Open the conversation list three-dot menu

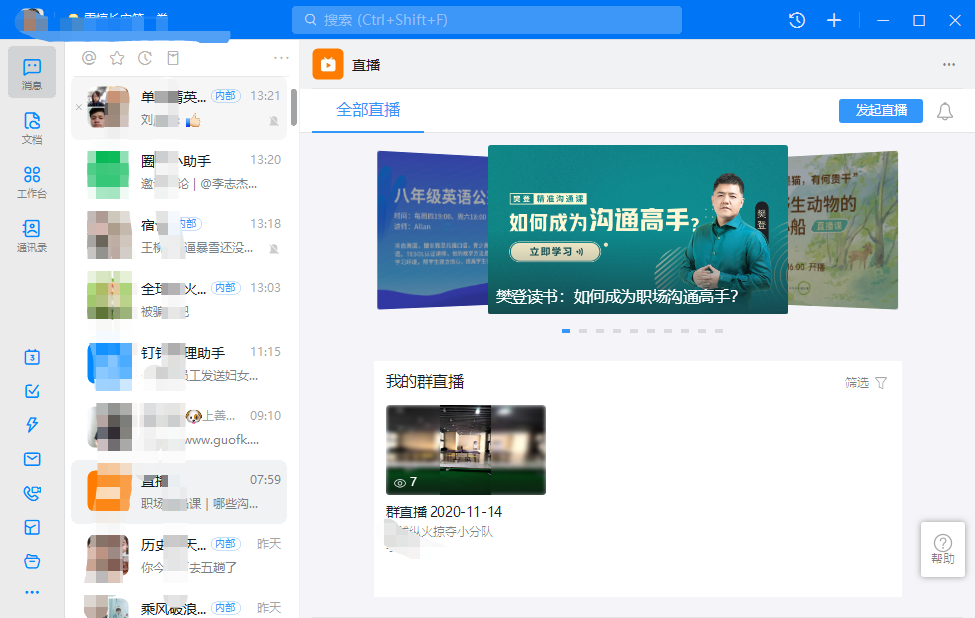281,58
